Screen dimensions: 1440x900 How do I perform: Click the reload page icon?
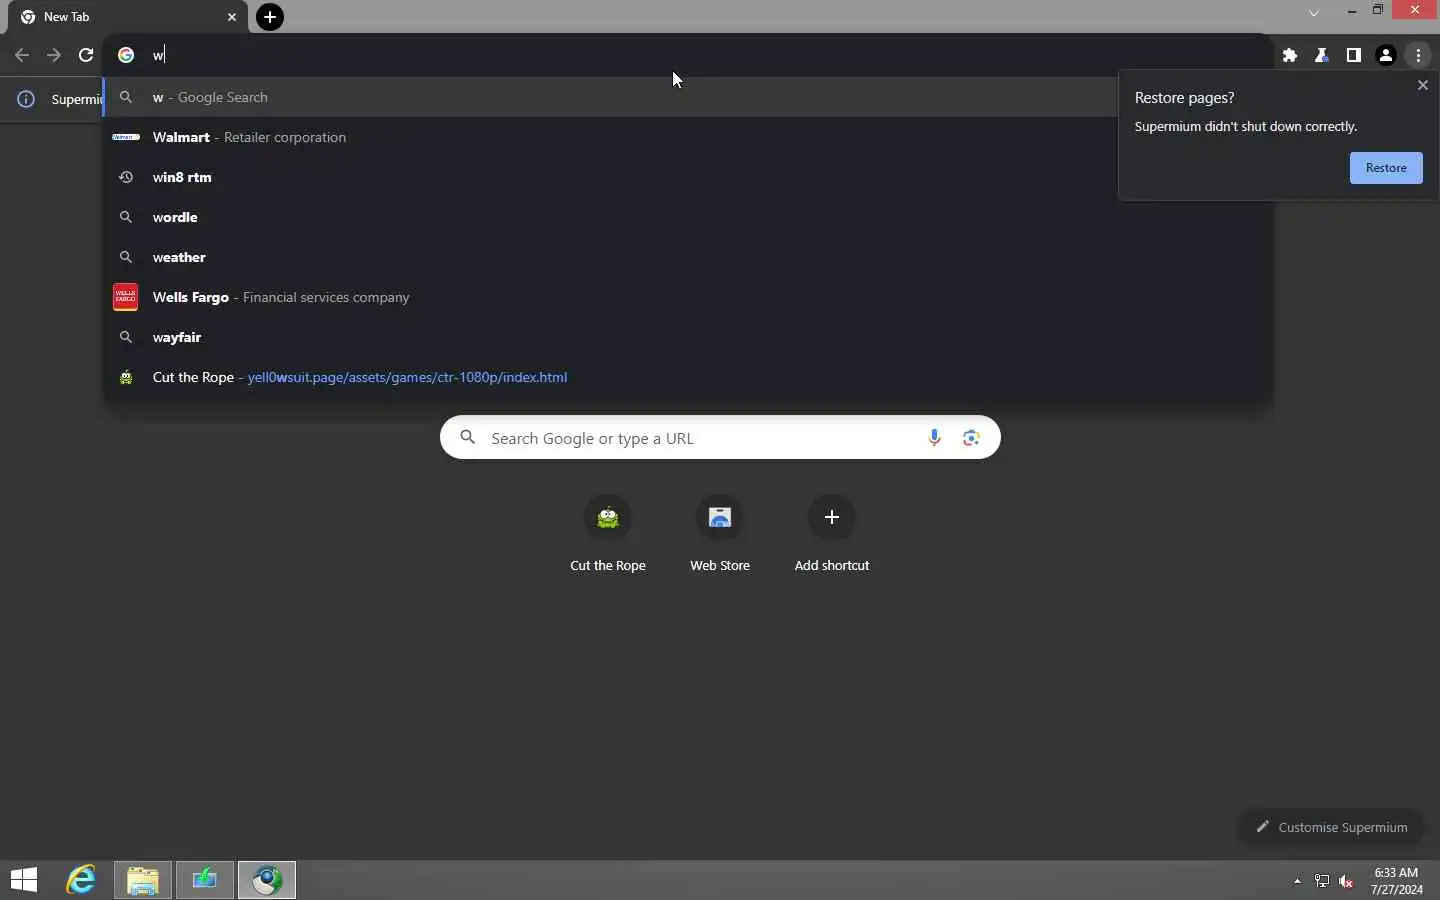tap(86, 55)
